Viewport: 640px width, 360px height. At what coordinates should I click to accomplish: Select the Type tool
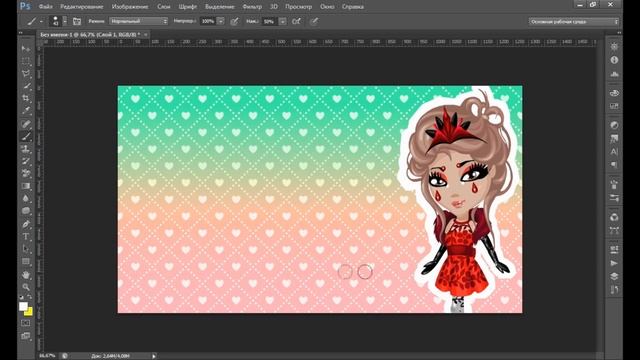(x=26, y=236)
